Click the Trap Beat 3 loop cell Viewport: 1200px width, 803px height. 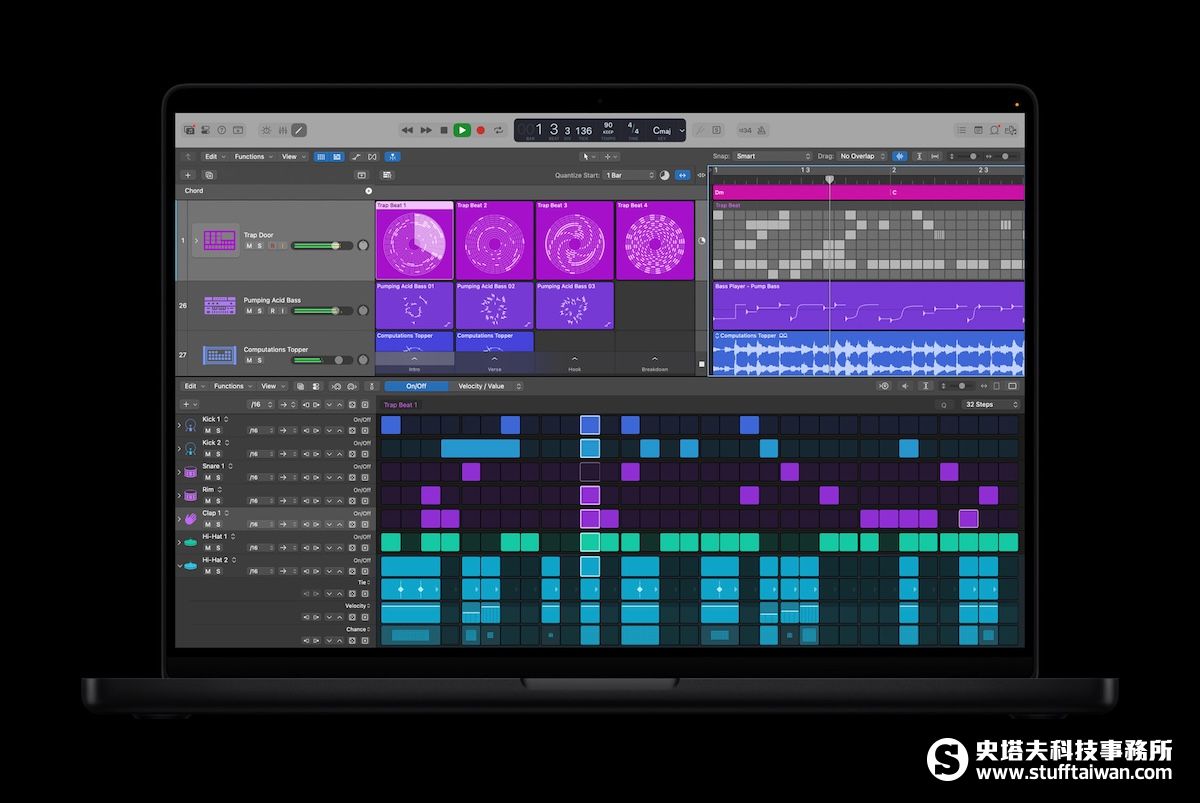click(x=574, y=241)
